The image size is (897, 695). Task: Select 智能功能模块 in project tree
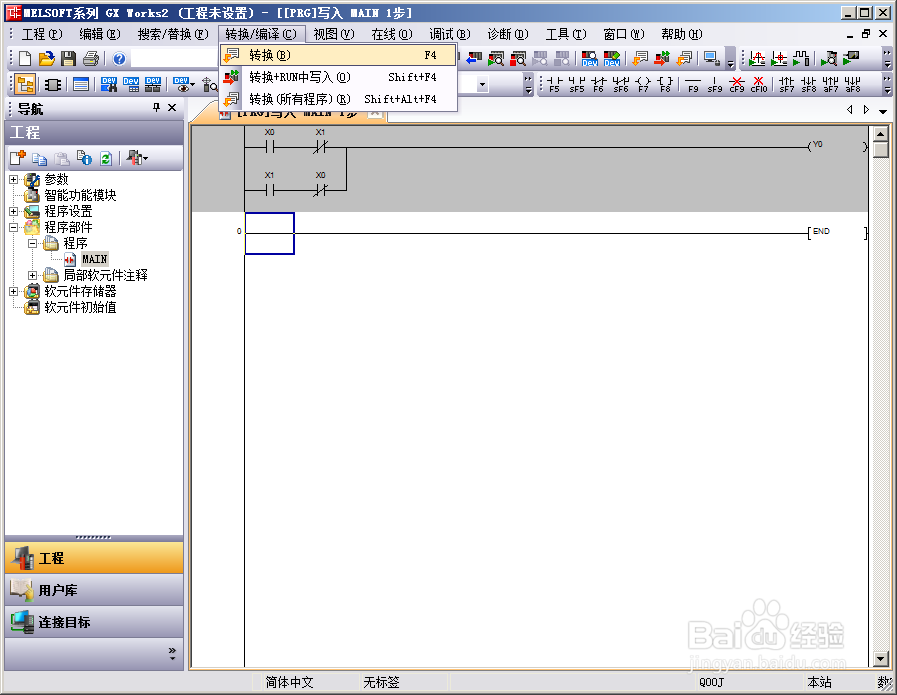pyautogui.click(x=80, y=195)
